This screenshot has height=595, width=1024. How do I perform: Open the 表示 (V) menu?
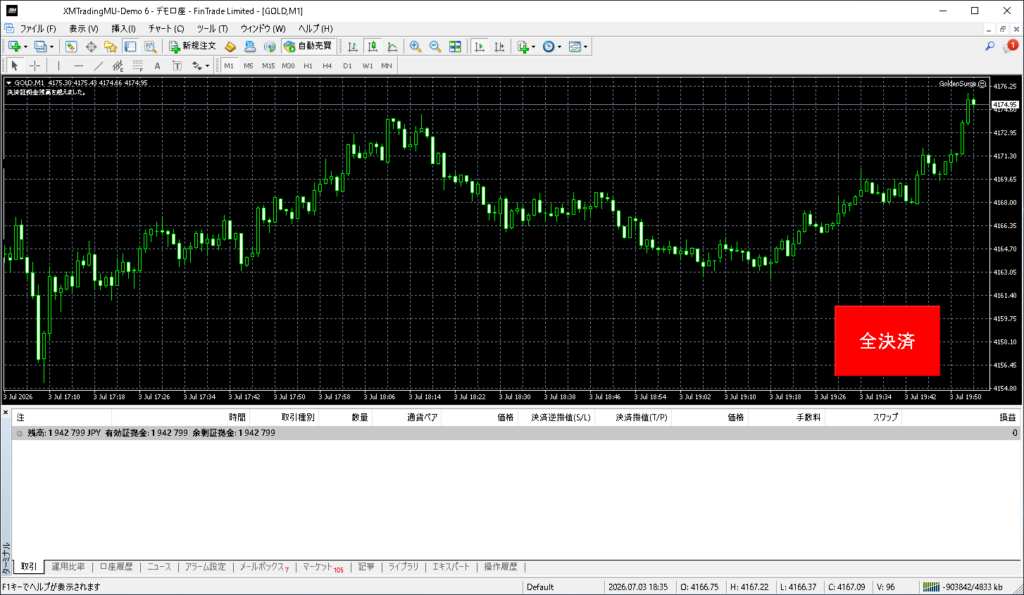pos(84,29)
